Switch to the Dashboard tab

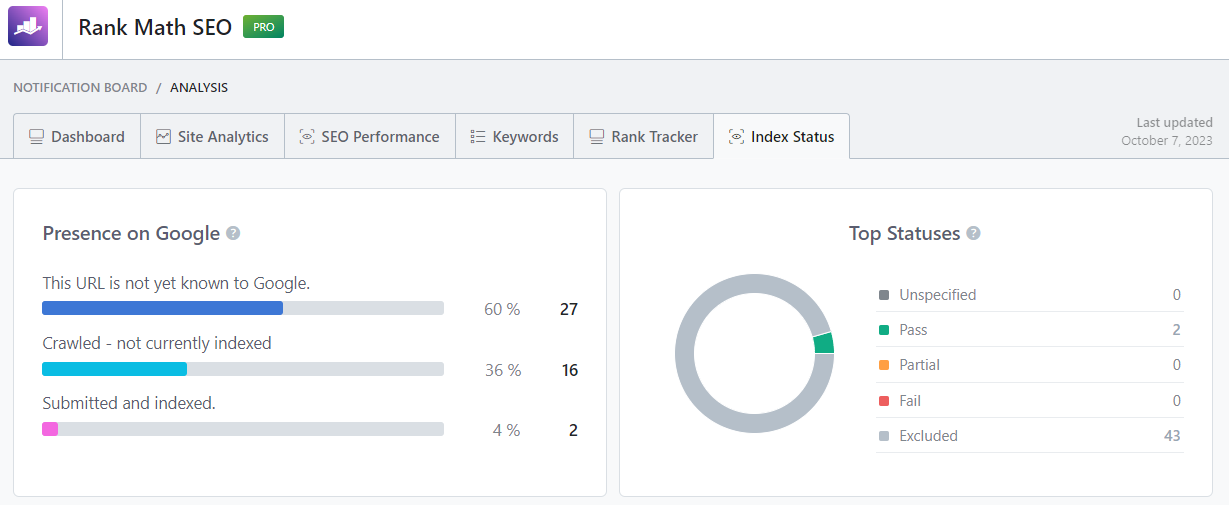pyautogui.click(x=77, y=137)
